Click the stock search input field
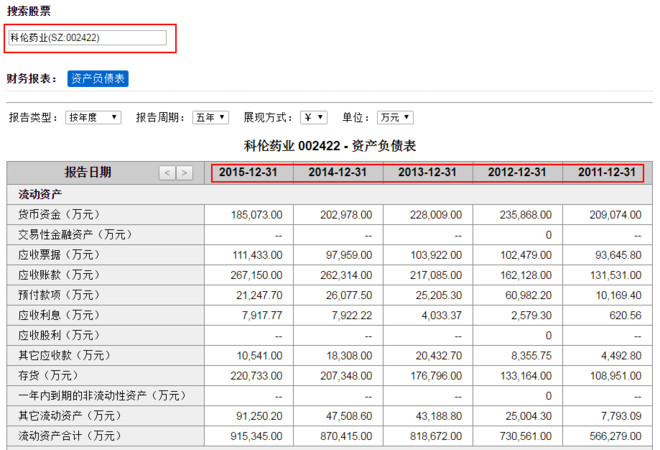This screenshot has height=450, width=660. point(88,38)
